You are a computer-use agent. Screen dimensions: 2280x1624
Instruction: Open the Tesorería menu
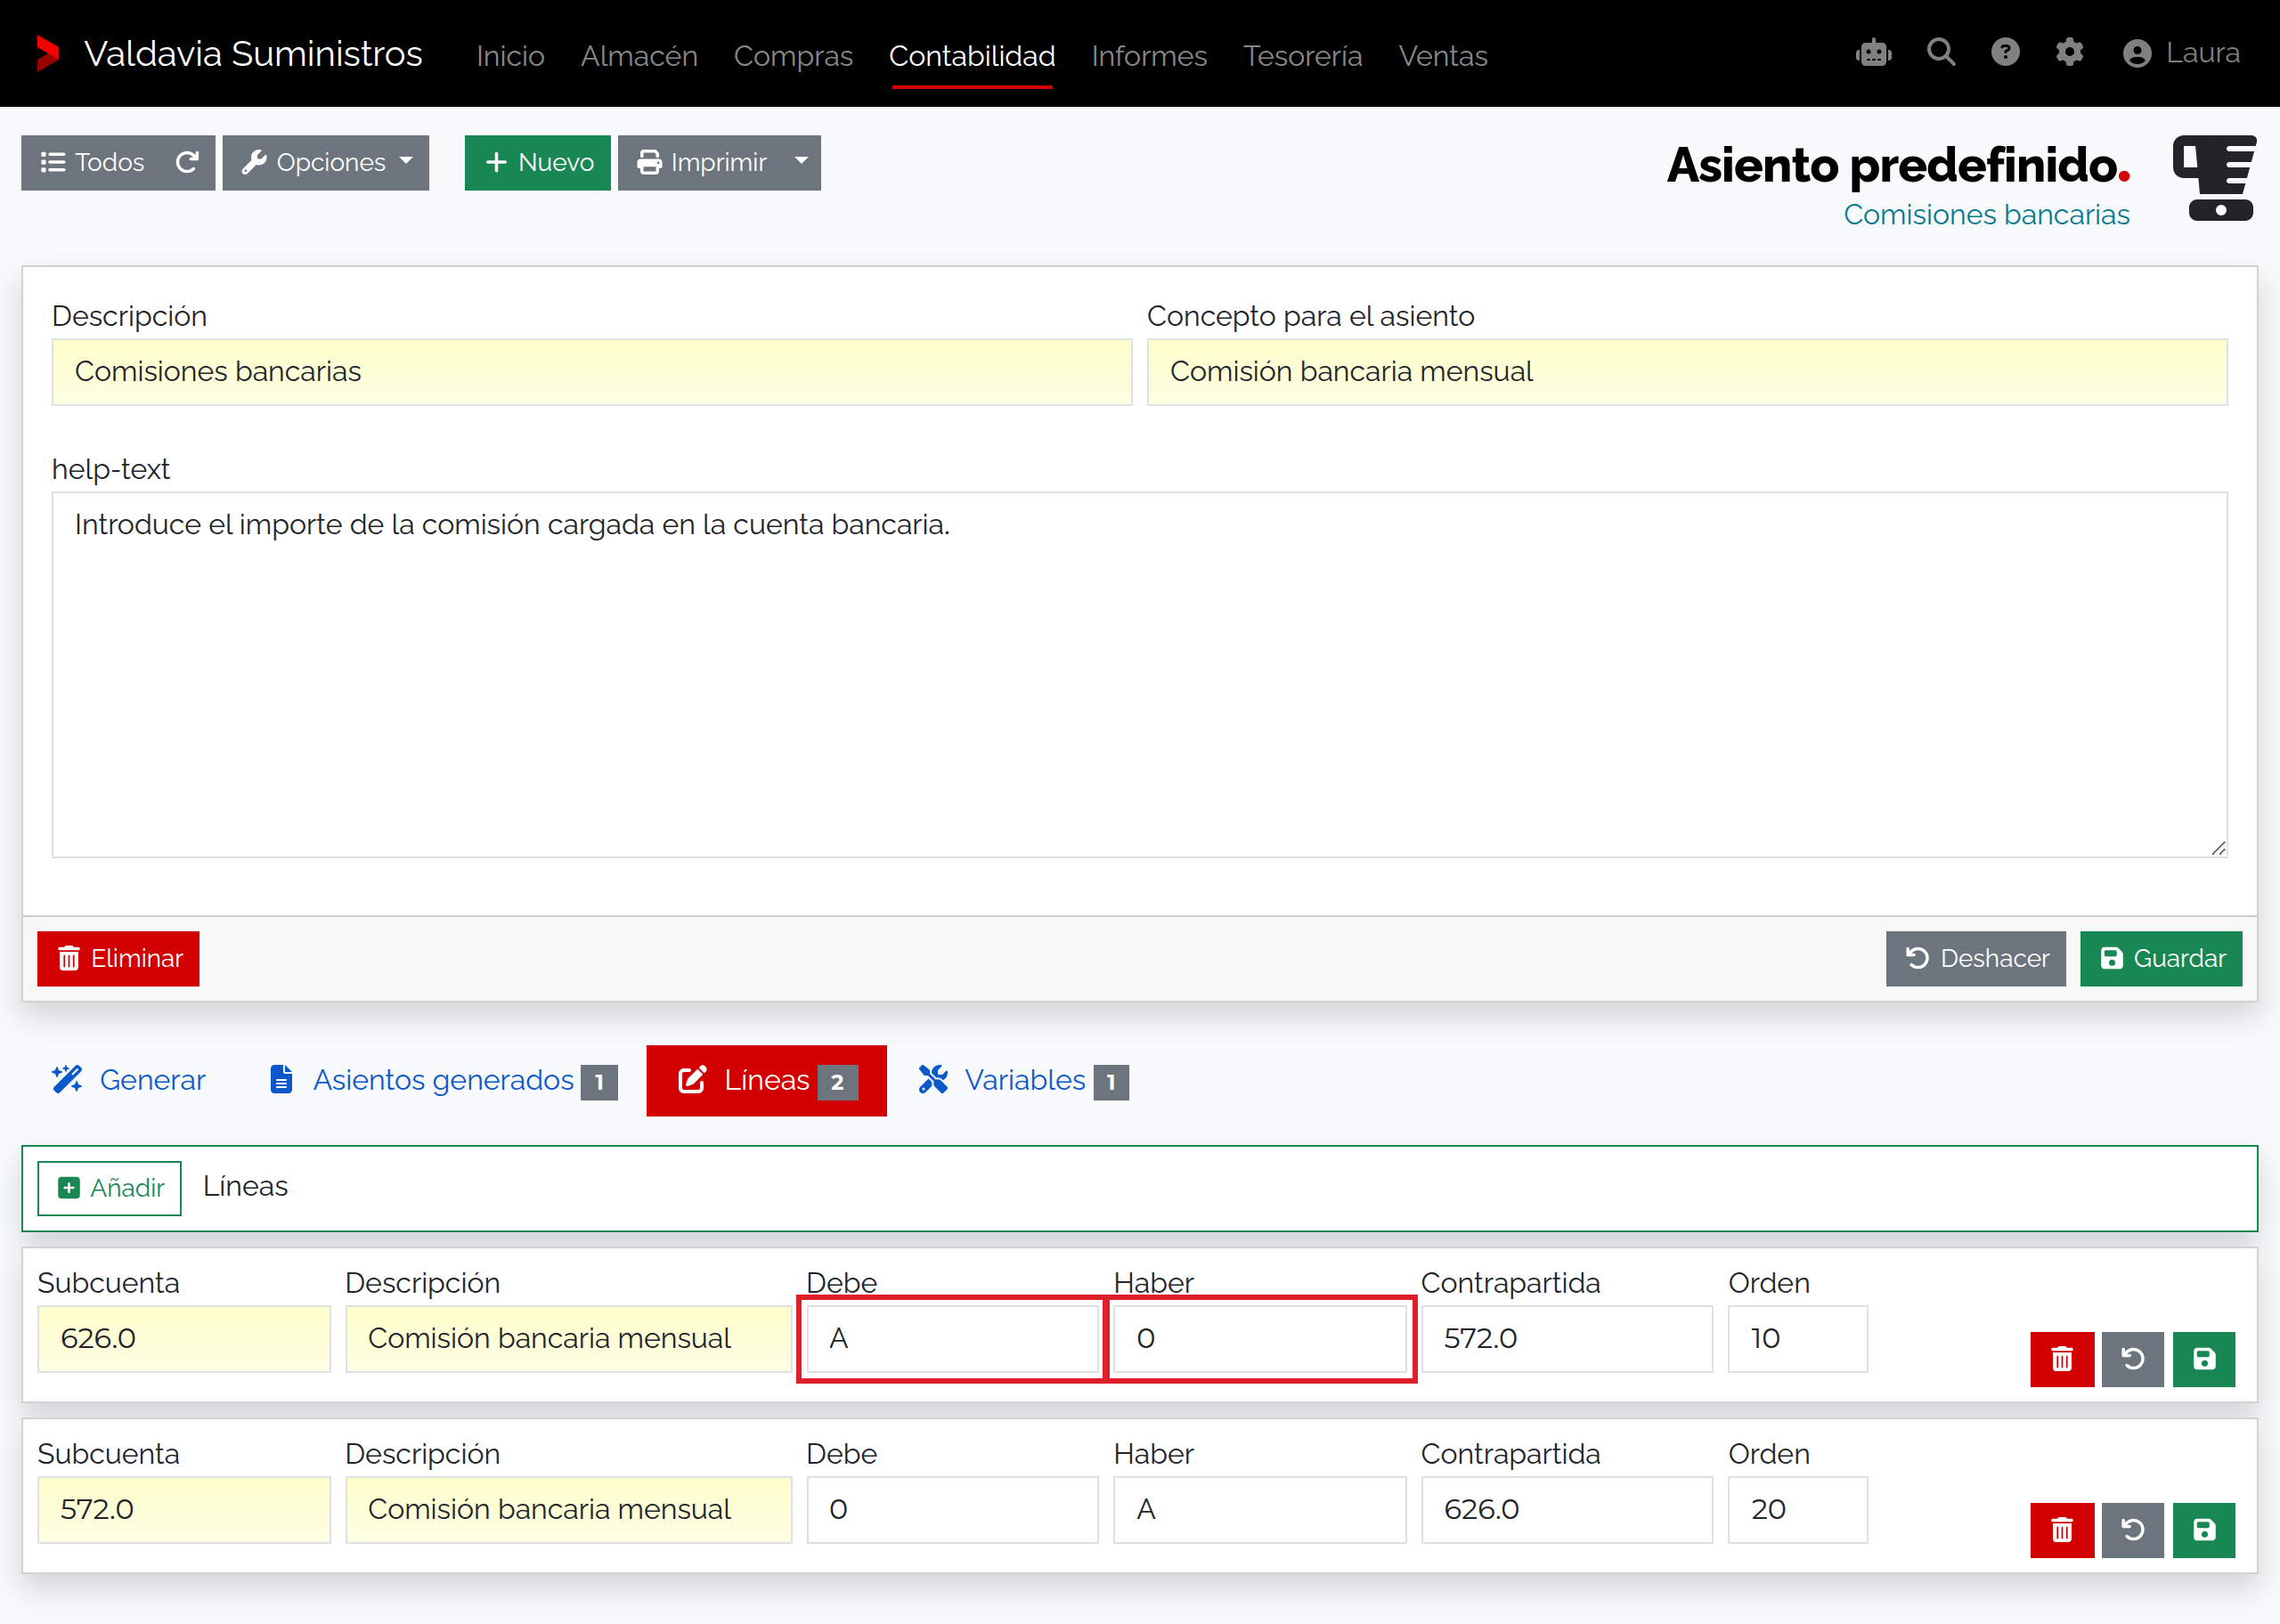coord(1303,56)
